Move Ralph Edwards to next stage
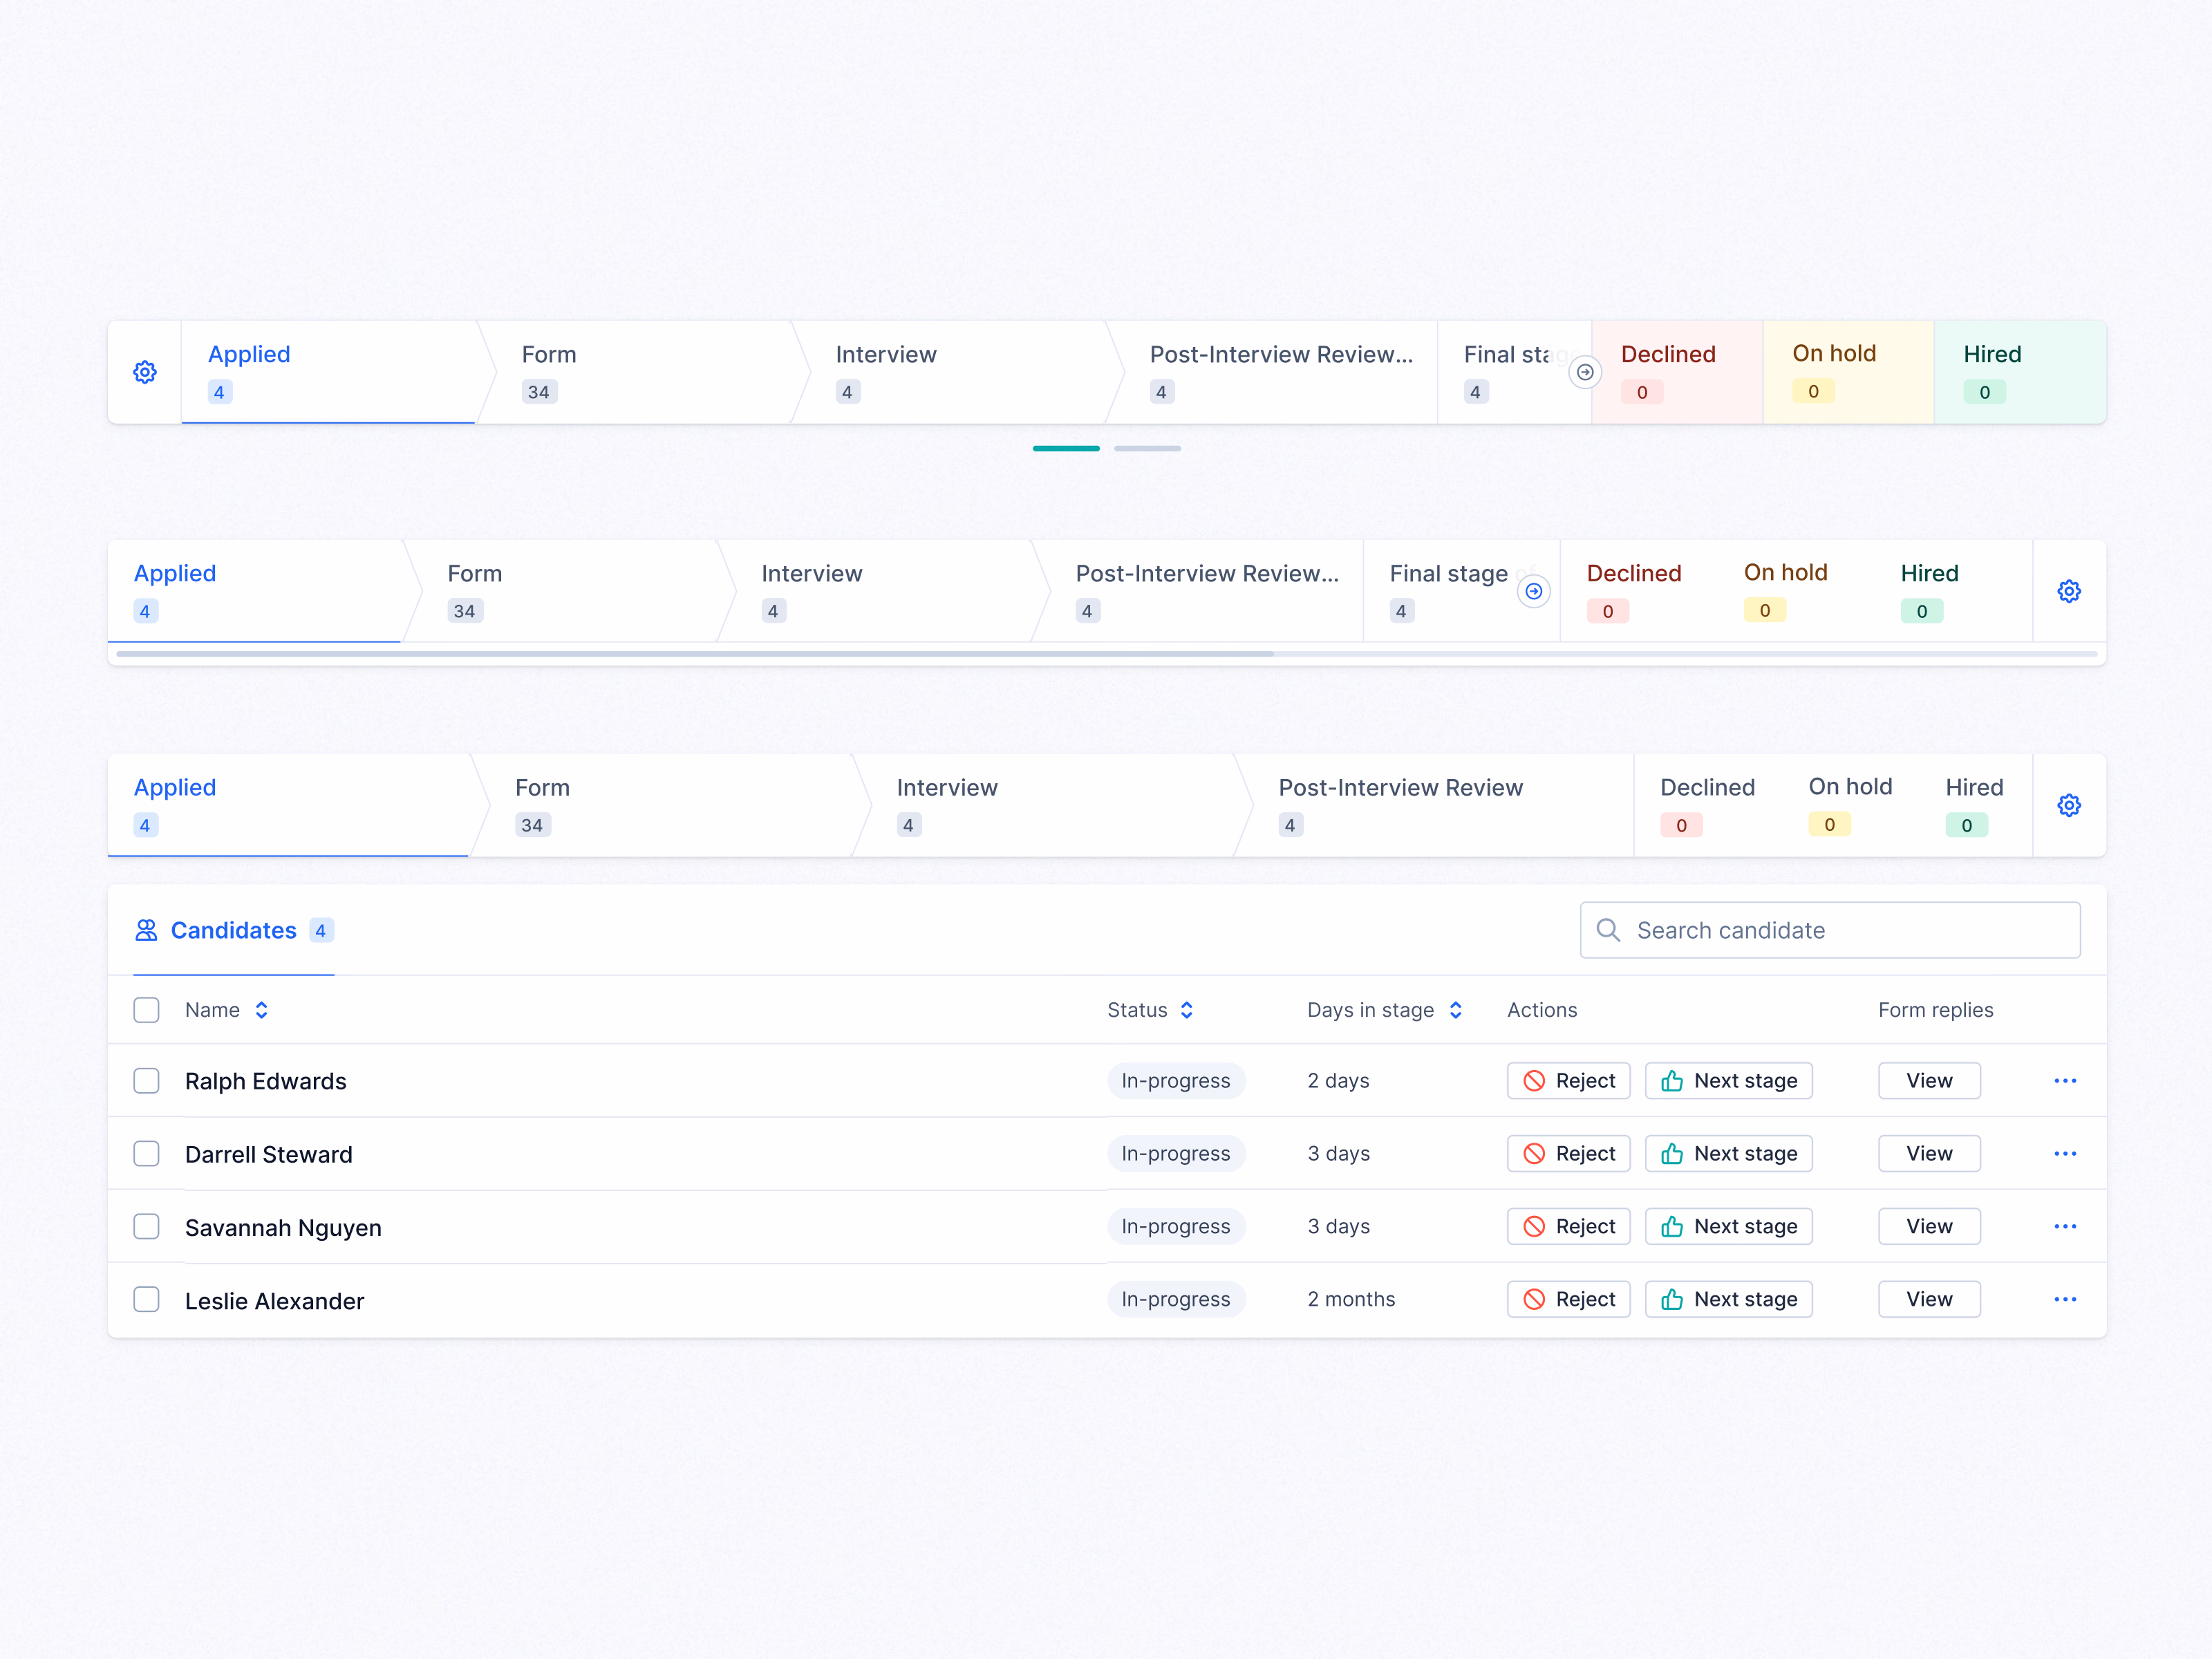Screen dimensions: 2212x1659 pyautogui.click(x=1728, y=1081)
